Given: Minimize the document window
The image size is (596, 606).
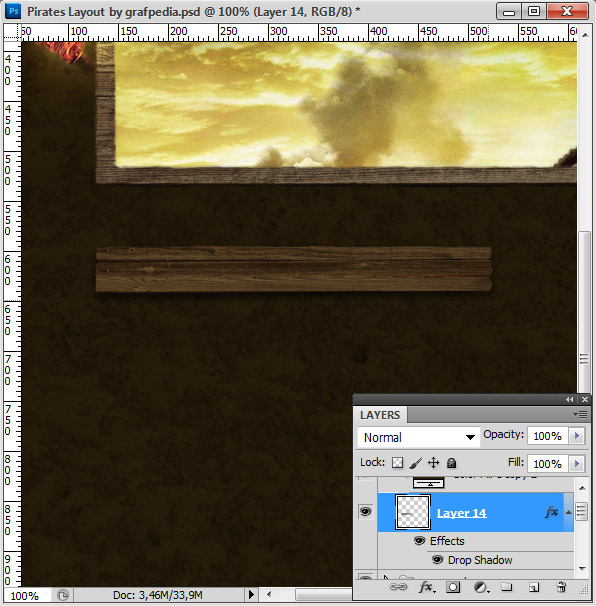Looking at the screenshot, I should click(509, 12).
